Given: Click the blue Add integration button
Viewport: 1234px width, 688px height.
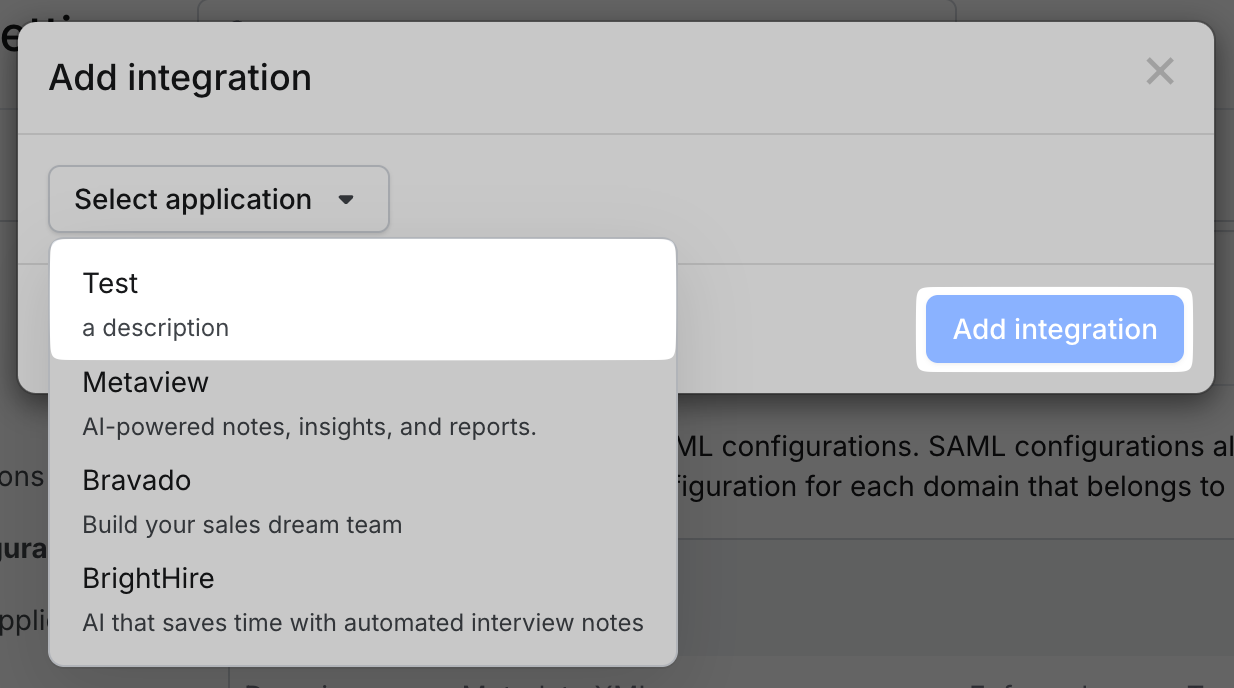Looking at the screenshot, I should 1055,329.
